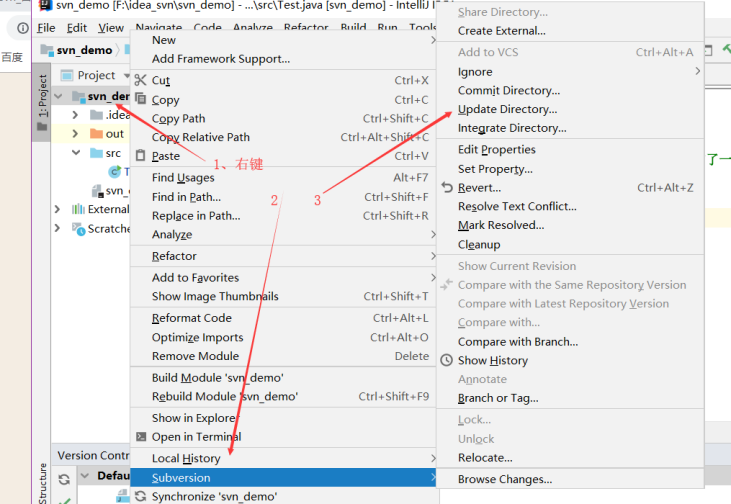731x504 pixels.
Task: Expand the .idea folder
Action: [x=75, y=115]
